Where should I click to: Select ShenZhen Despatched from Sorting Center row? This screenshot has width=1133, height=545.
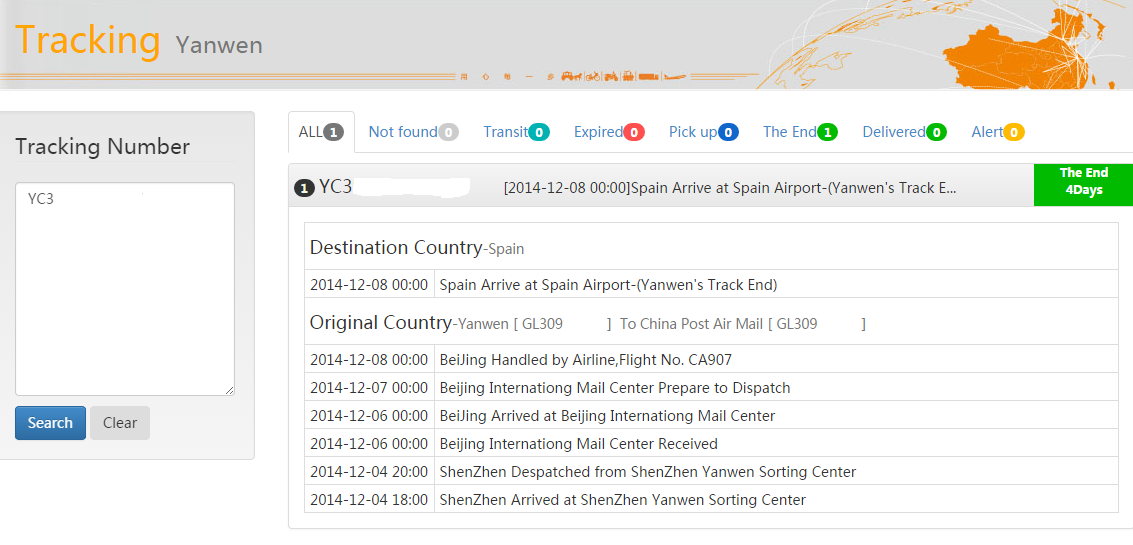[711, 471]
